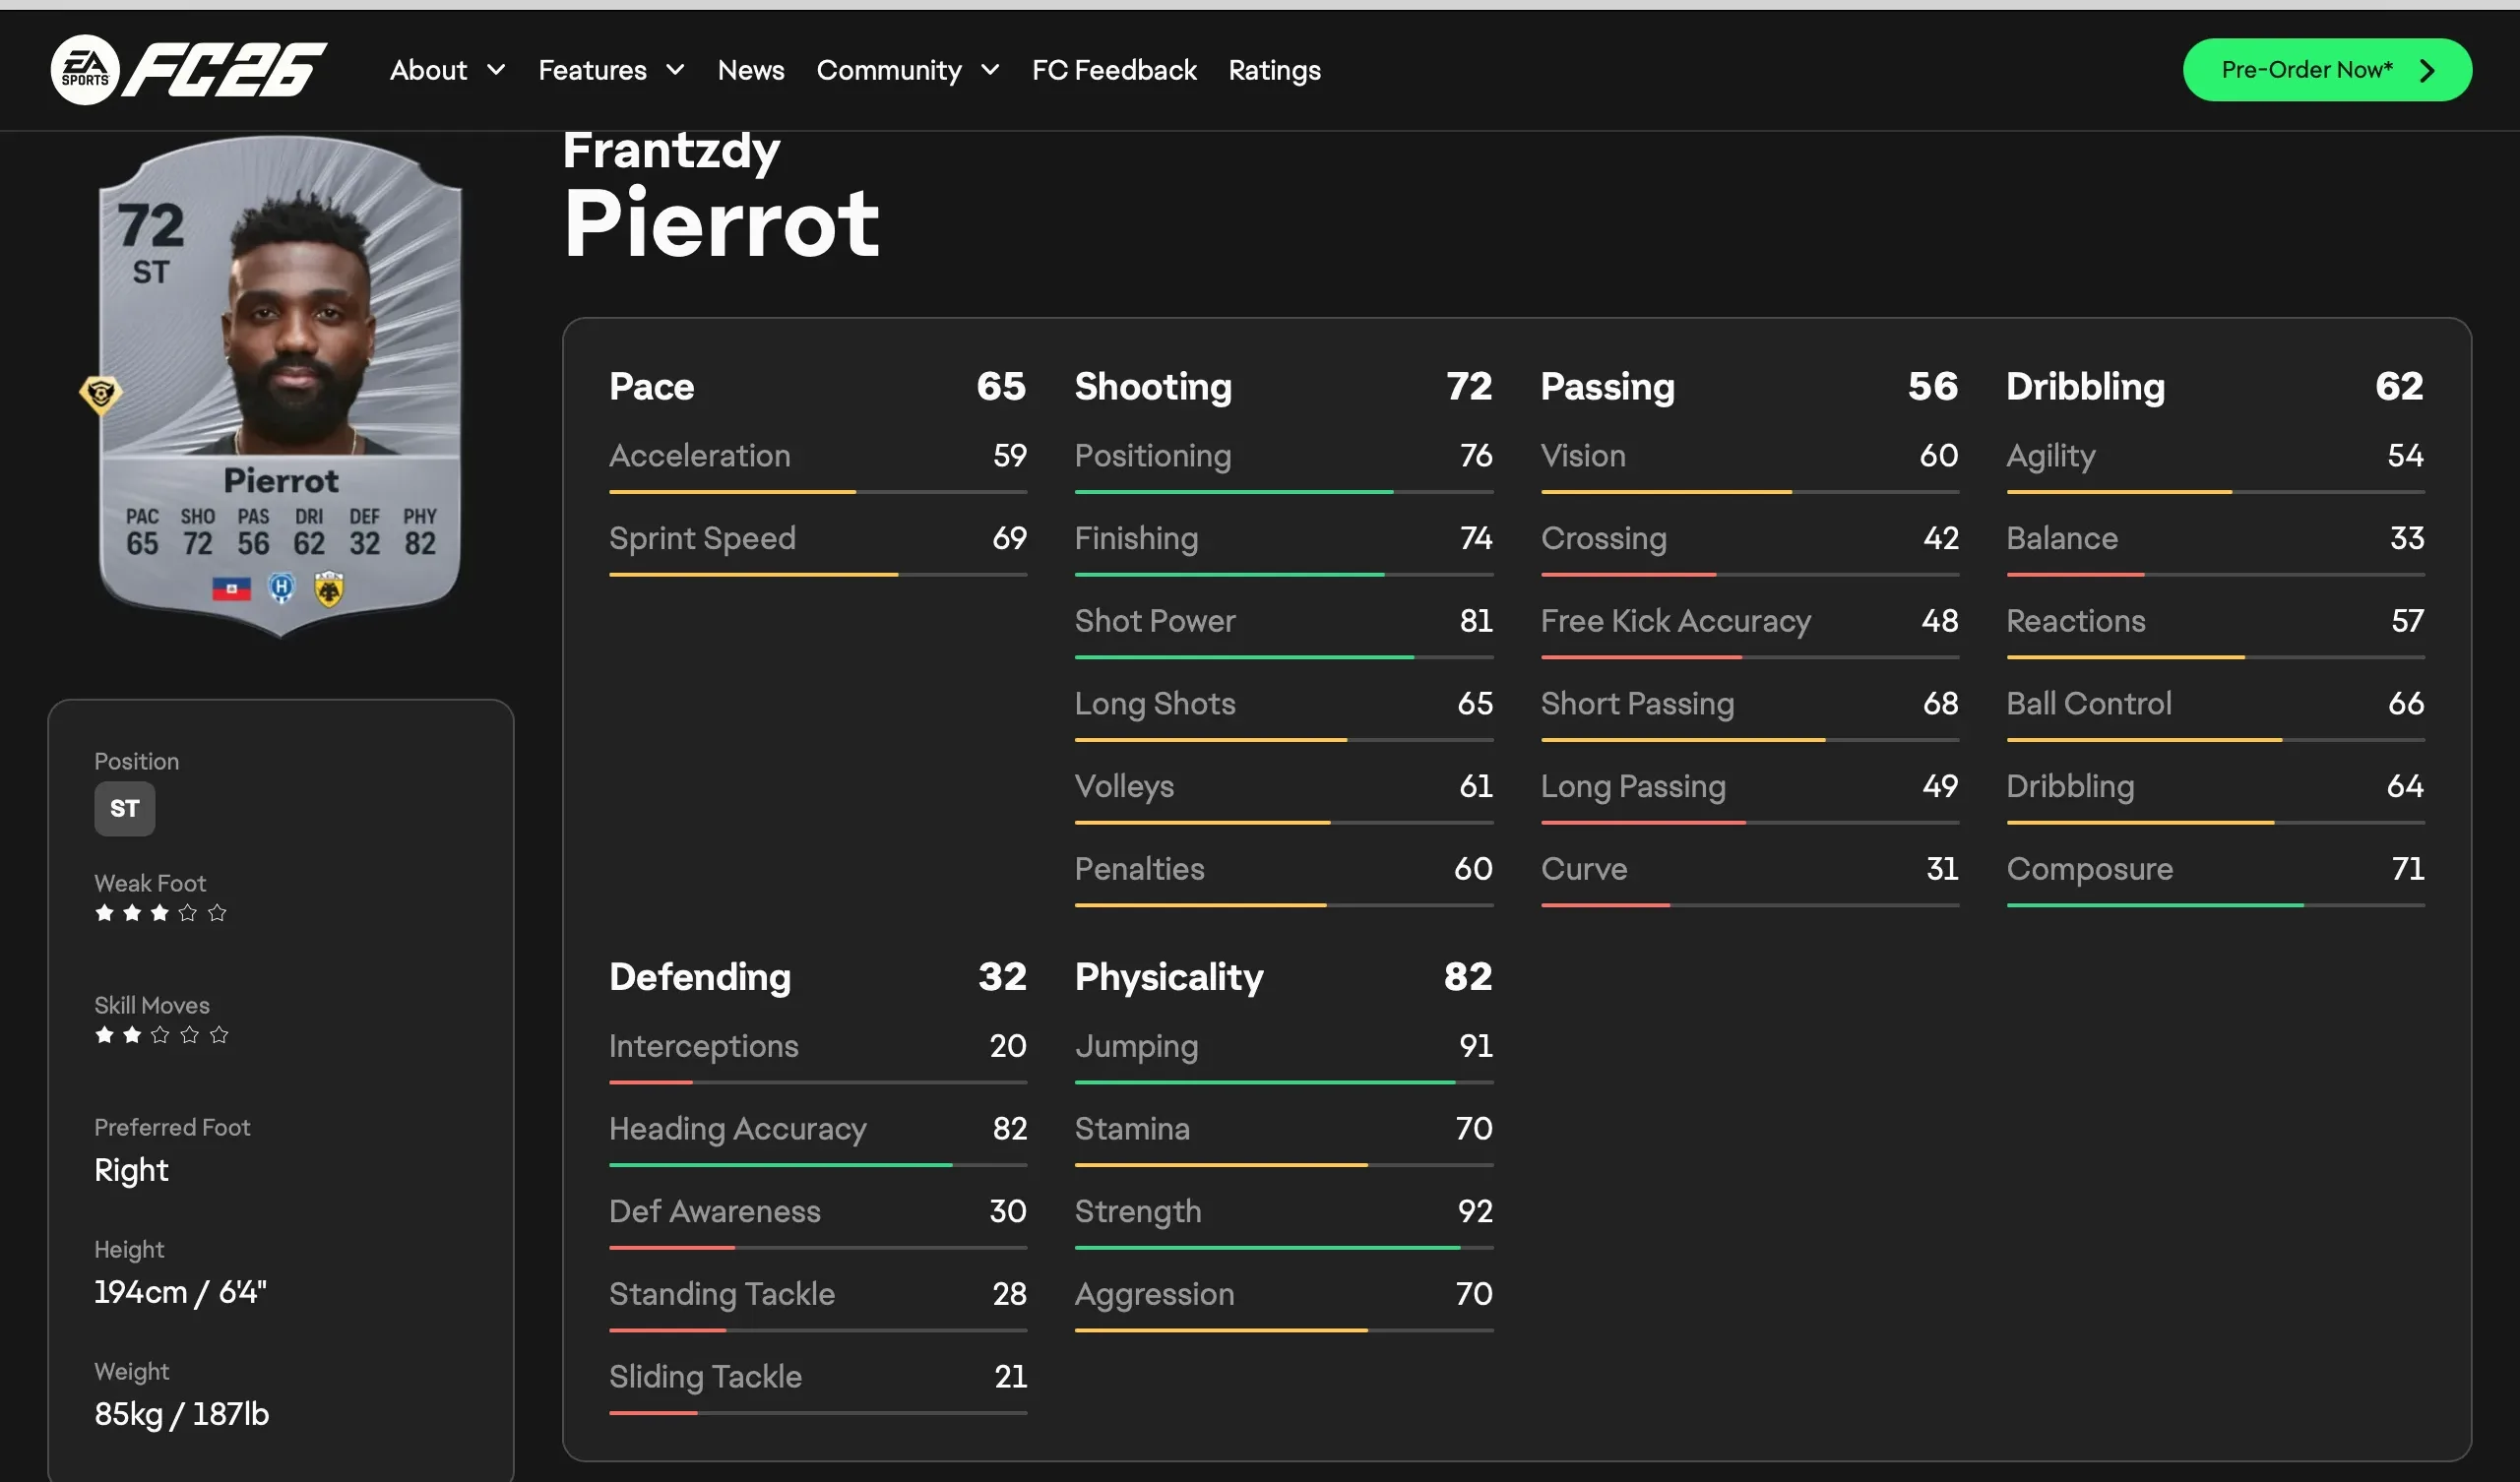Image resolution: width=2520 pixels, height=1482 pixels.
Task: Click the AEK club crest on card
Action: (x=329, y=589)
